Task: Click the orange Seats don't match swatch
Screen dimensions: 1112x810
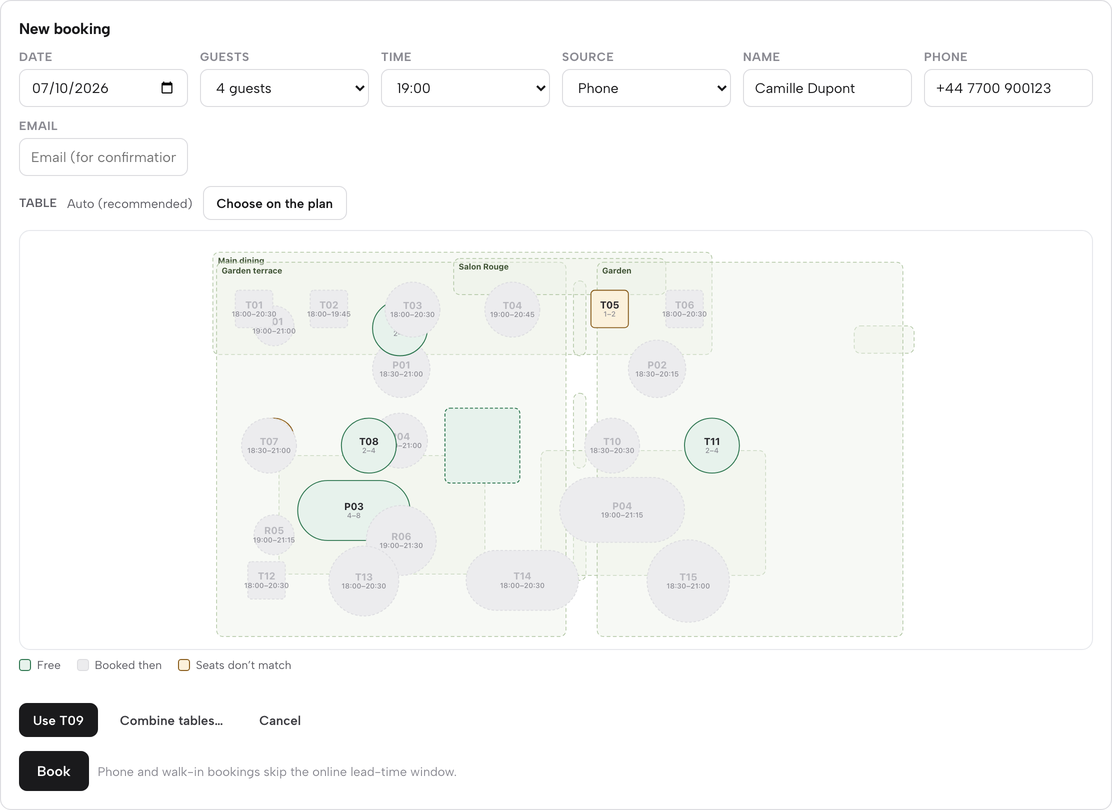Action: 184,665
